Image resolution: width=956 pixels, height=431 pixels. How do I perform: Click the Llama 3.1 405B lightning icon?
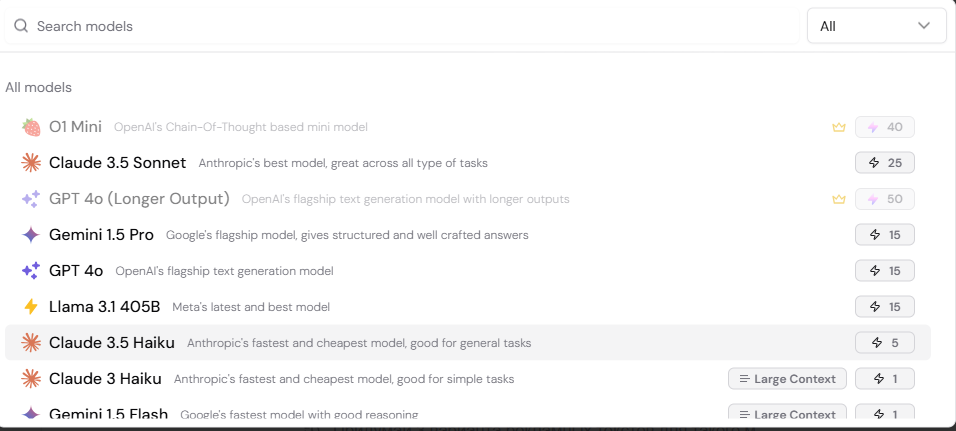tap(30, 307)
